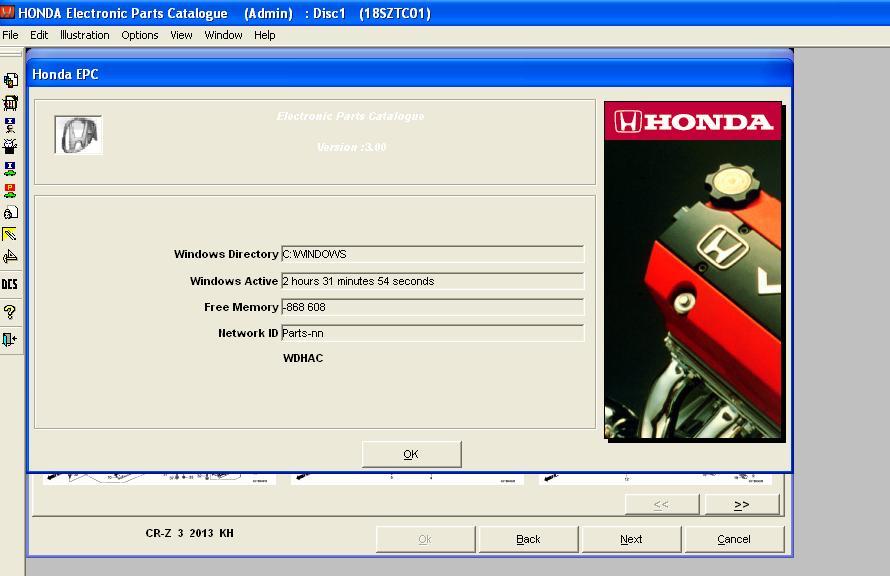
Task: Click the Back button
Action: pos(528,539)
